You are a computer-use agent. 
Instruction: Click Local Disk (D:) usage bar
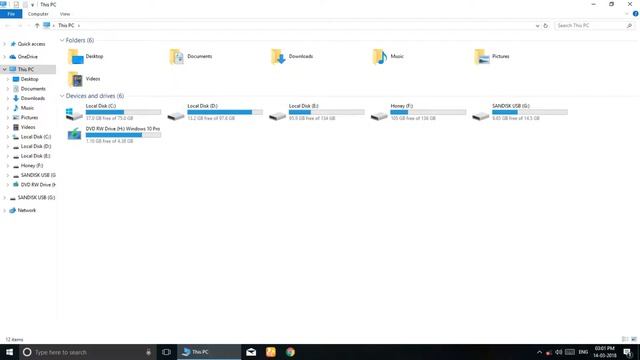(x=225, y=112)
